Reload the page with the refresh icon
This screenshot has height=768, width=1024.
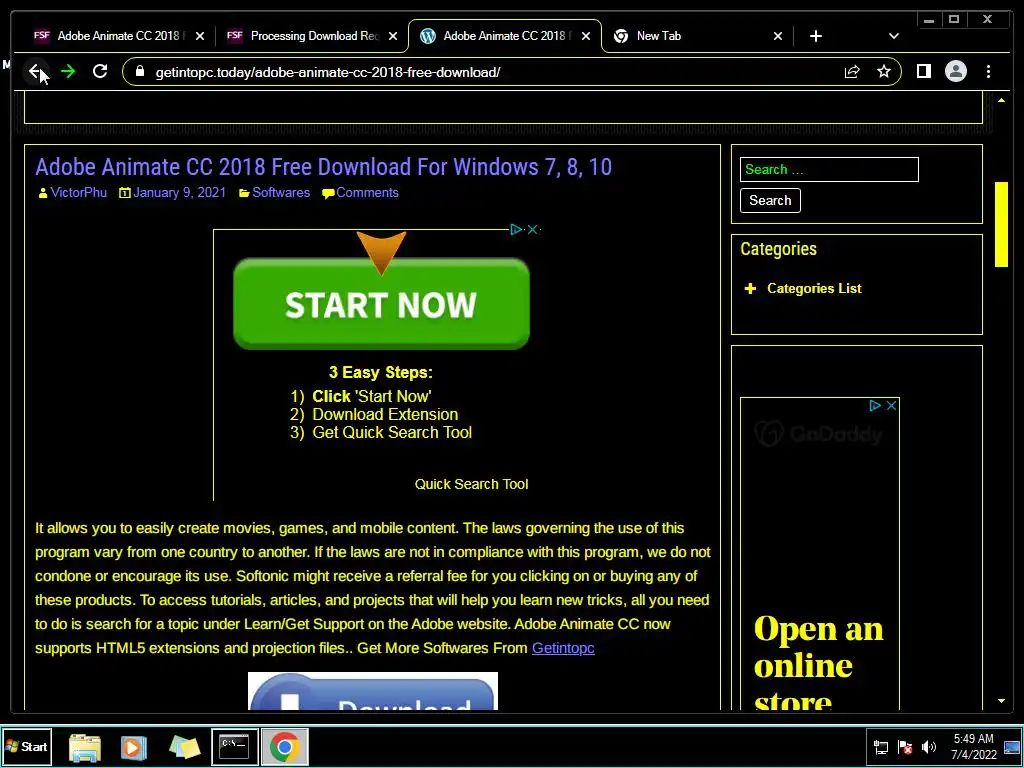pyautogui.click(x=100, y=71)
